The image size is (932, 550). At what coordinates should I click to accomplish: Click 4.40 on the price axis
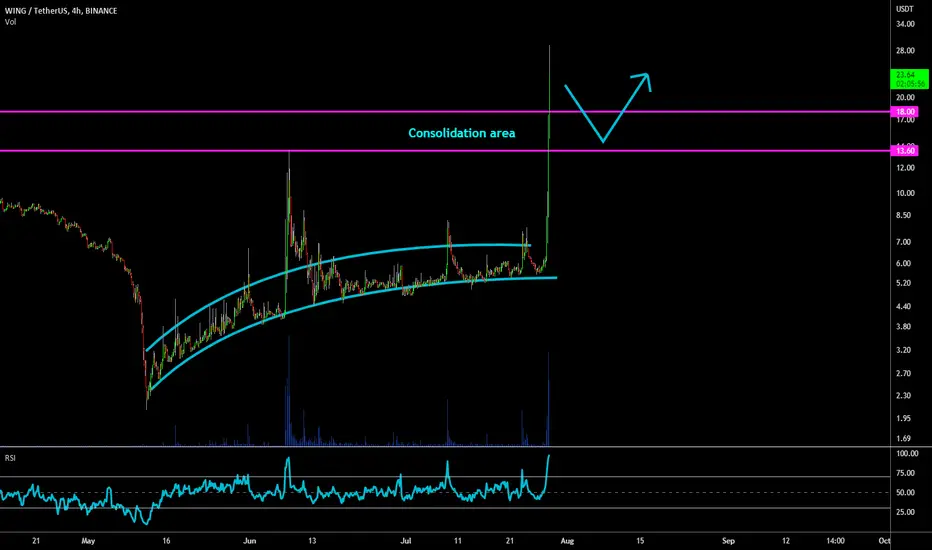coord(903,307)
